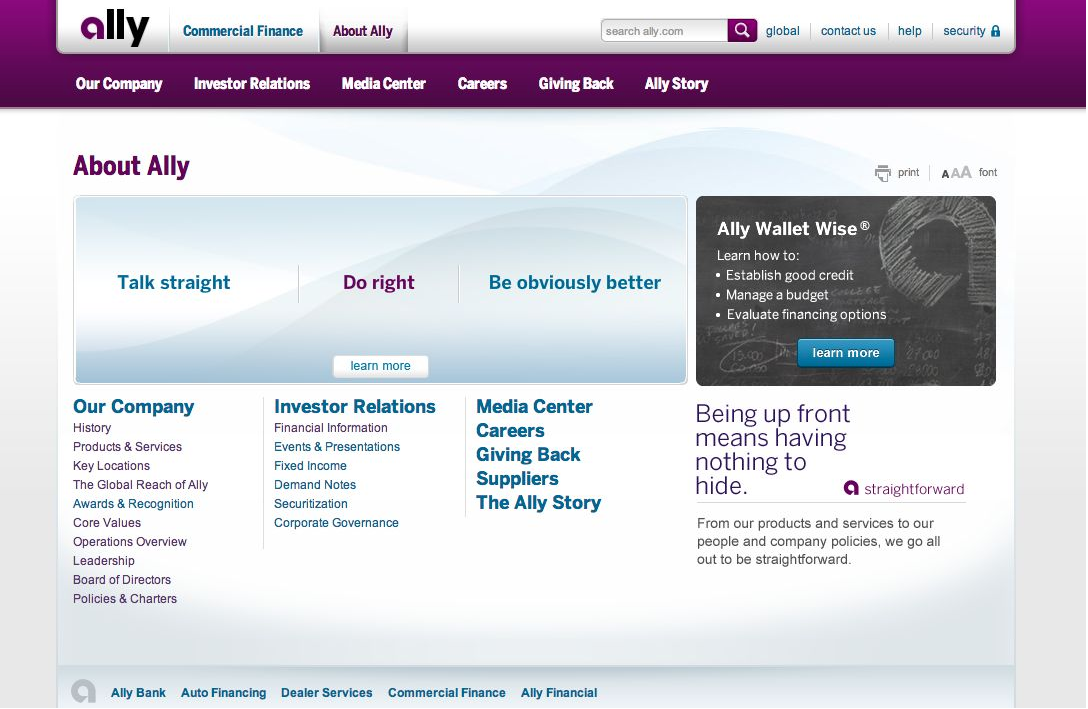This screenshot has width=1088, height=709.
Task: Open the History link
Action: 92,428
